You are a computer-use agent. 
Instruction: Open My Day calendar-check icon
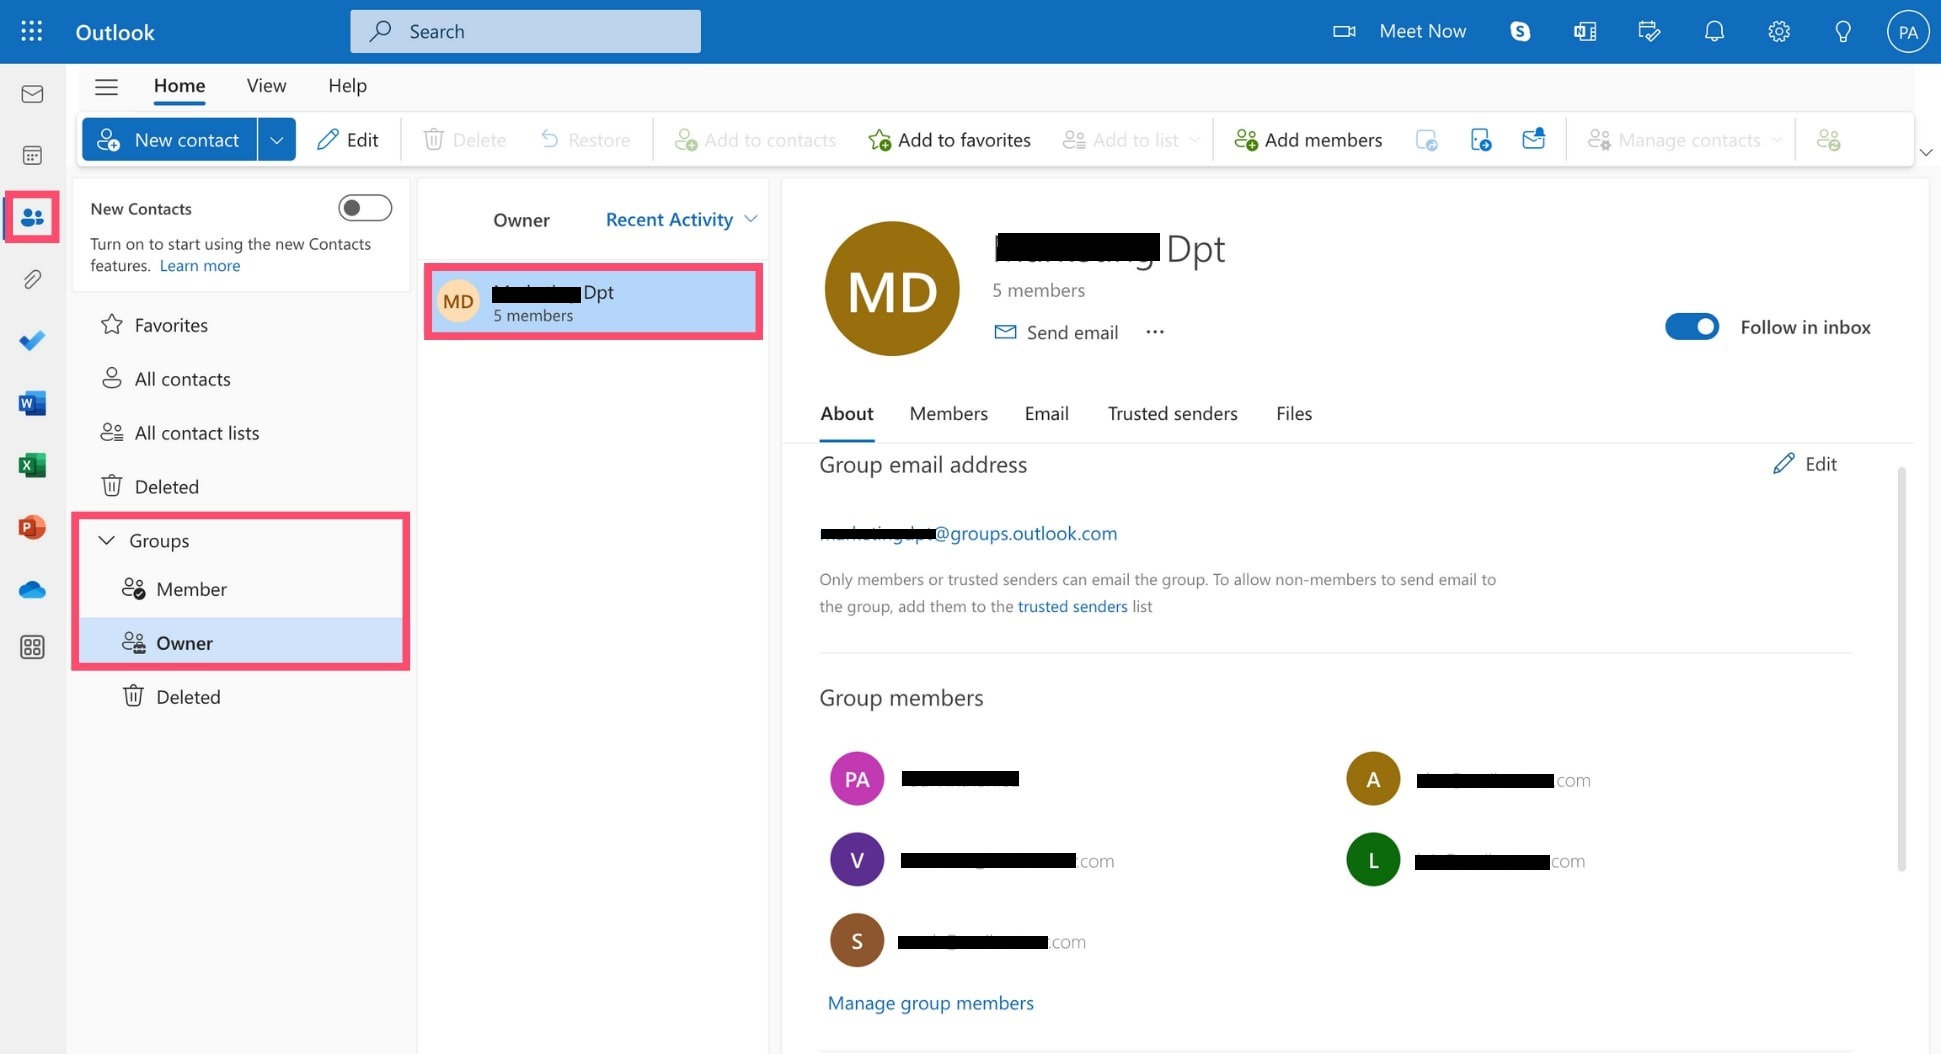(x=1649, y=31)
